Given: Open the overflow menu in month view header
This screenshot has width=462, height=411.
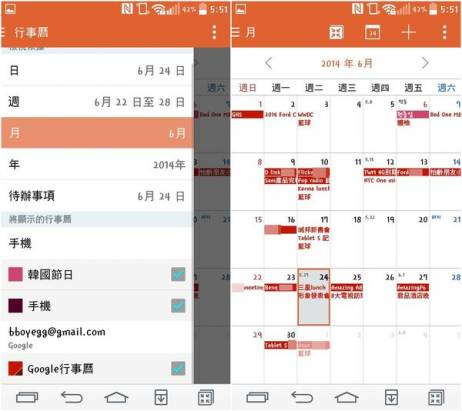Looking at the screenshot, I should click(x=445, y=32).
